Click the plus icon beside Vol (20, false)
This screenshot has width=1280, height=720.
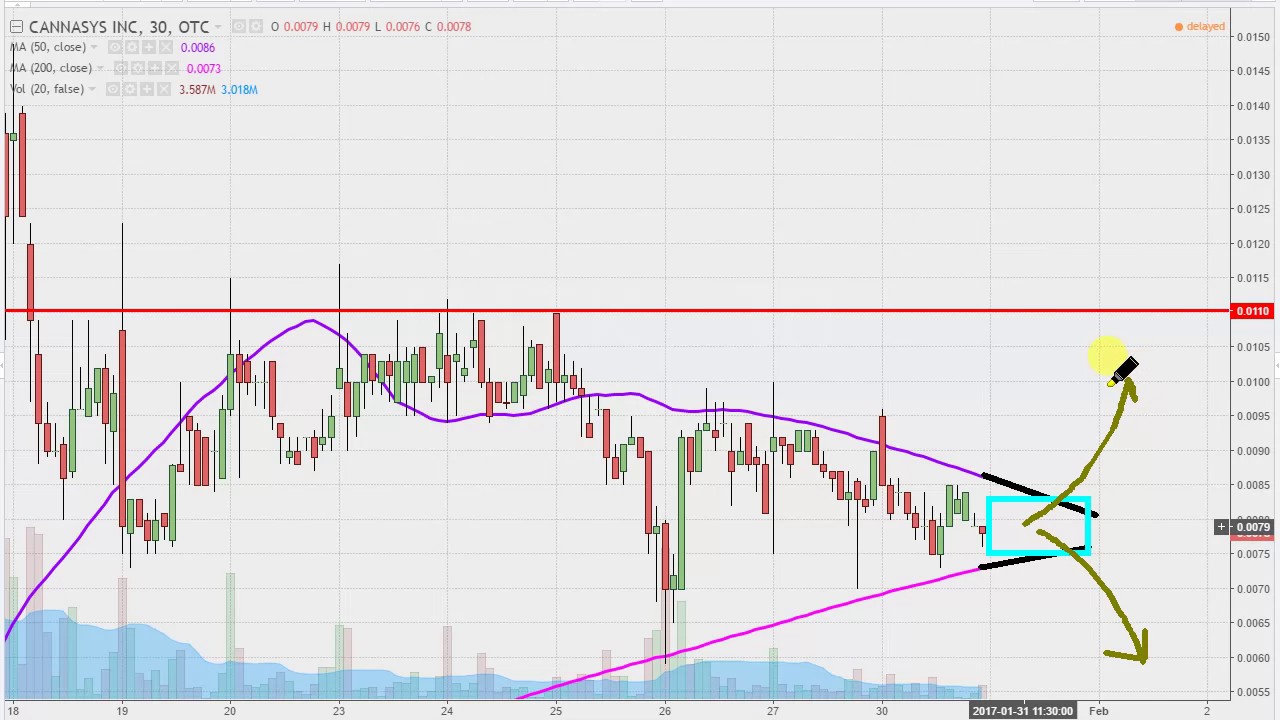click(x=147, y=89)
